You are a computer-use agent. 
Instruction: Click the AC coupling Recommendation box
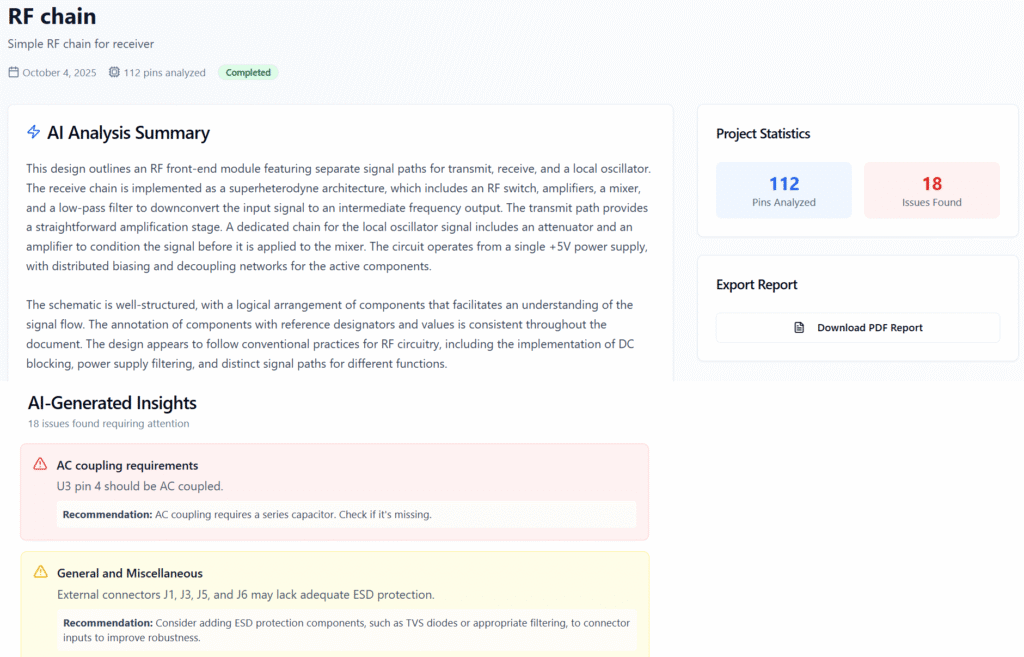coord(346,514)
